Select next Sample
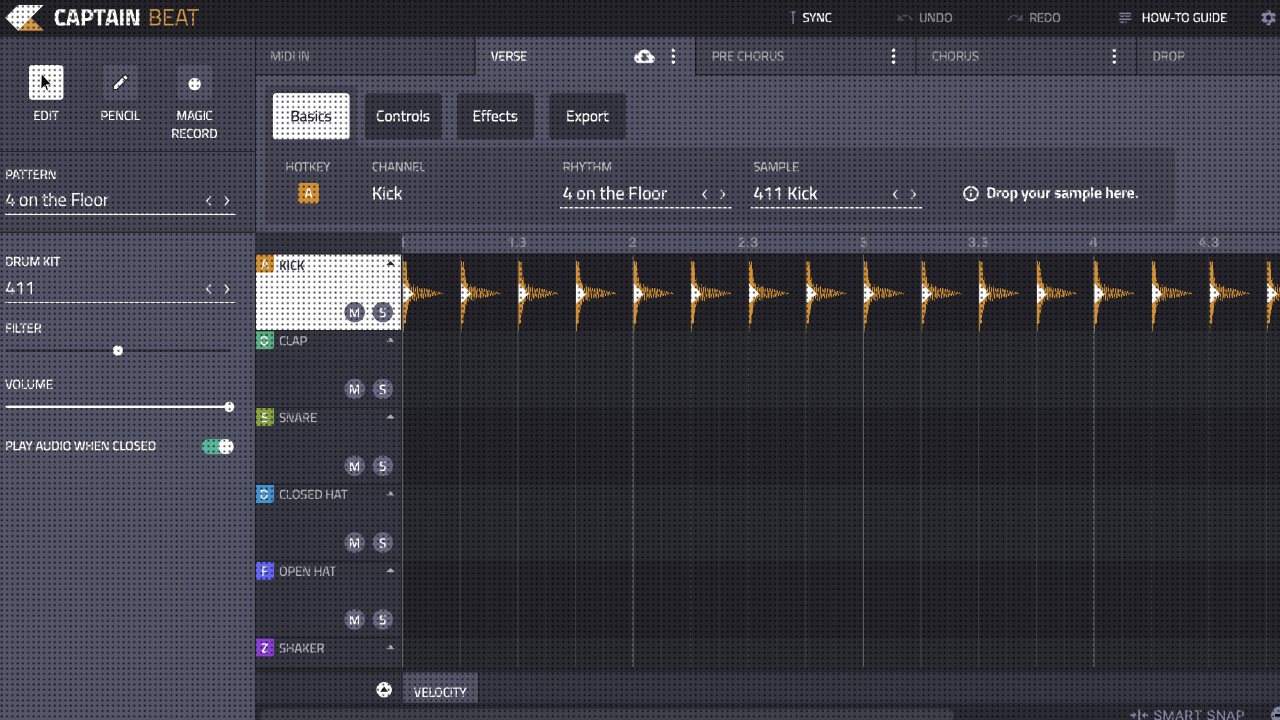Image resolution: width=1280 pixels, height=720 pixels. (x=913, y=194)
